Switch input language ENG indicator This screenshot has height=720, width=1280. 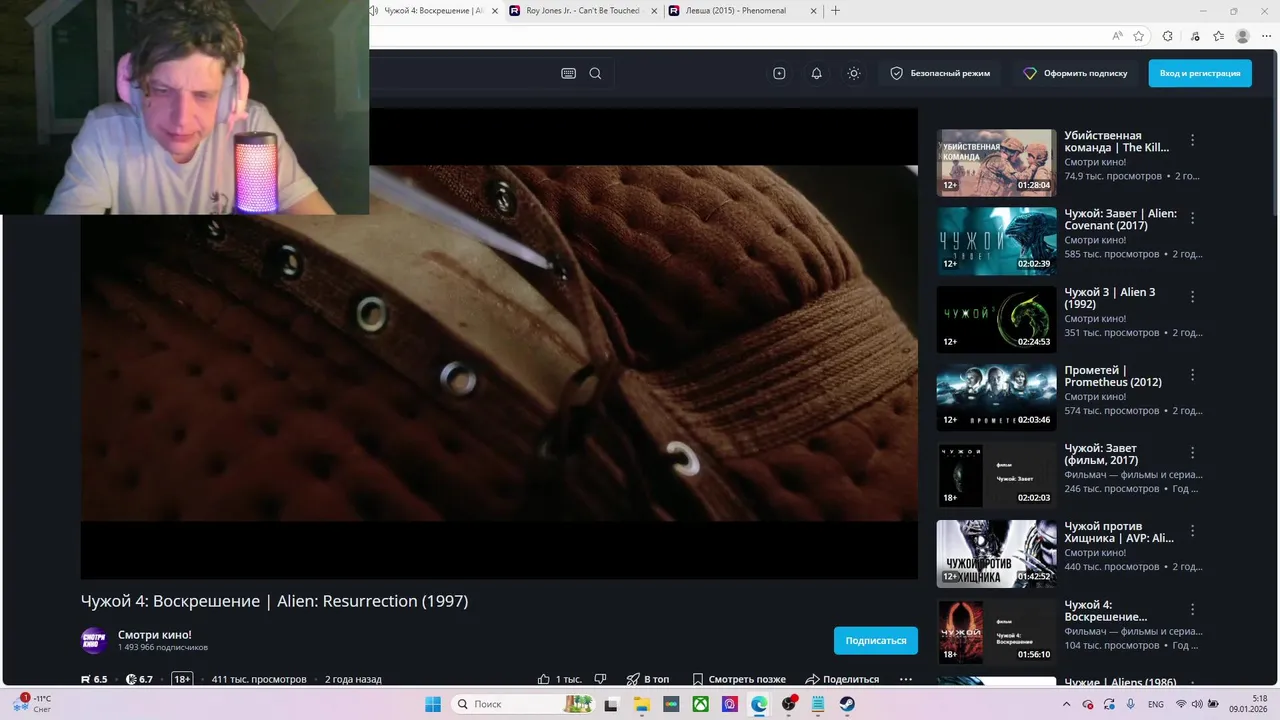tap(1155, 704)
